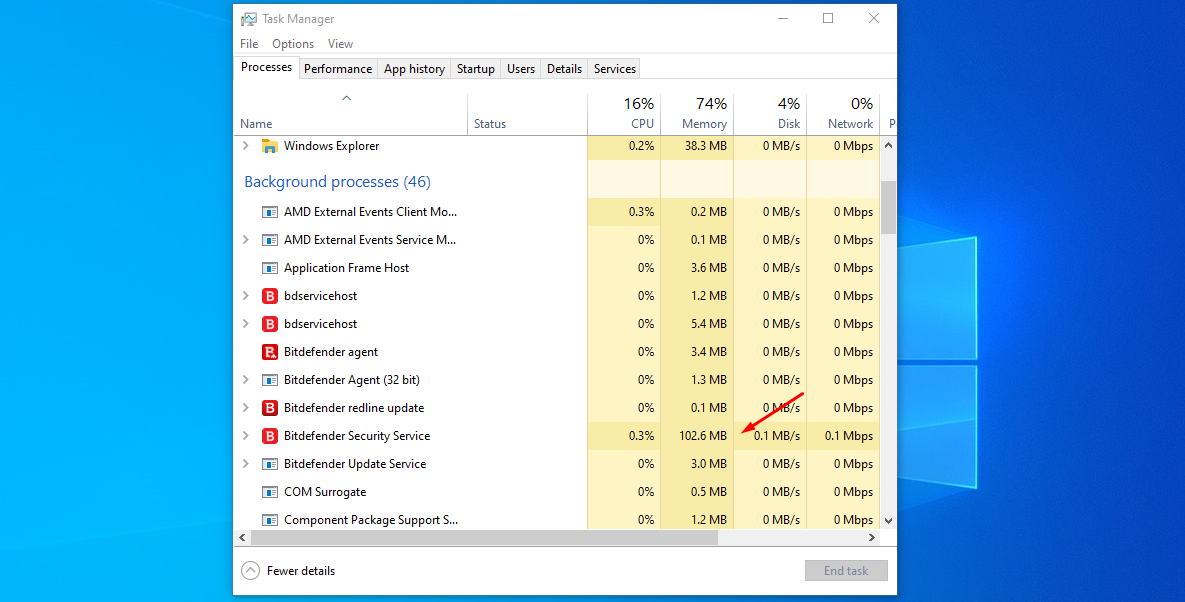The image size is (1185, 602).
Task: Click the horizontal scrollbar left arrow
Action: (x=242, y=538)
